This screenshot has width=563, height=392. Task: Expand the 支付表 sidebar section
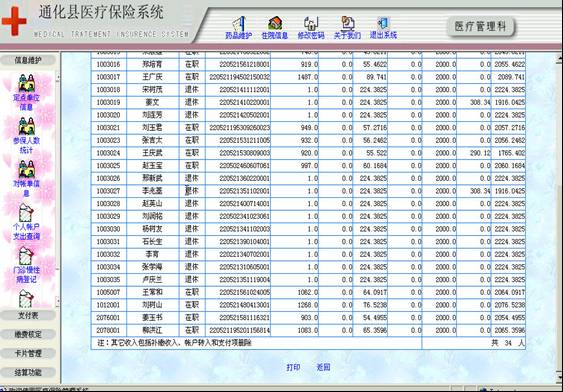click(28, 316)
